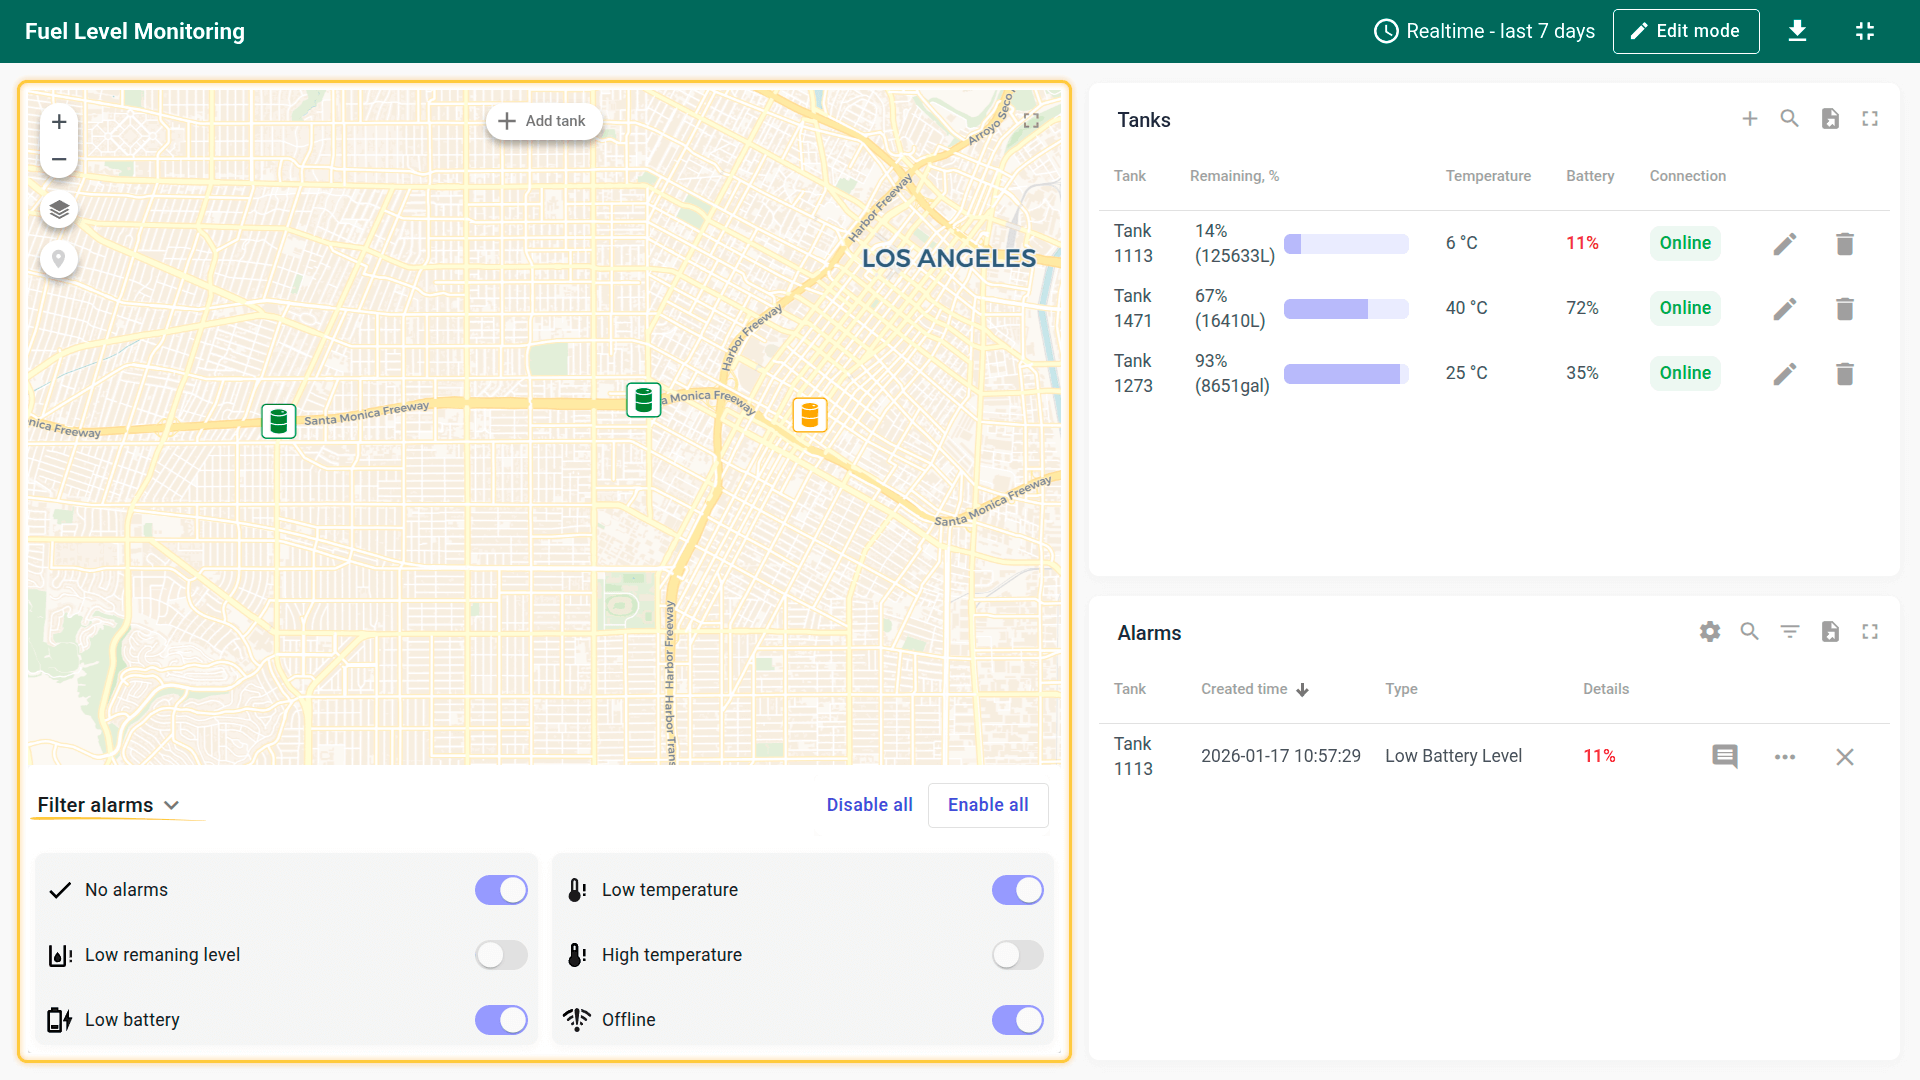This screenshot has width=1920, height=1080.
Task: Click the Disable all link
Action: 869,805
